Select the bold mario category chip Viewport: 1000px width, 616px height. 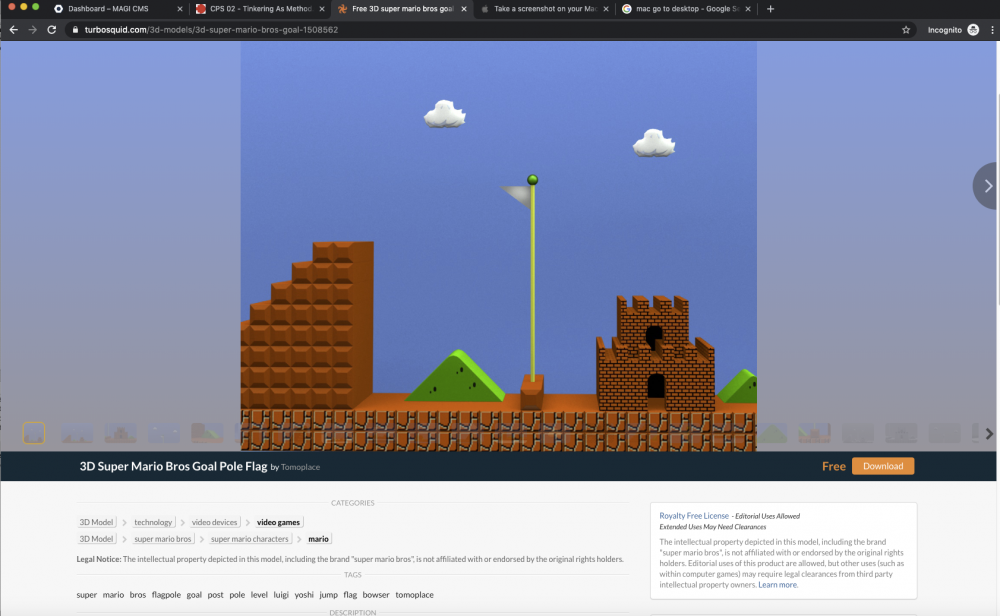click(318, 539)
